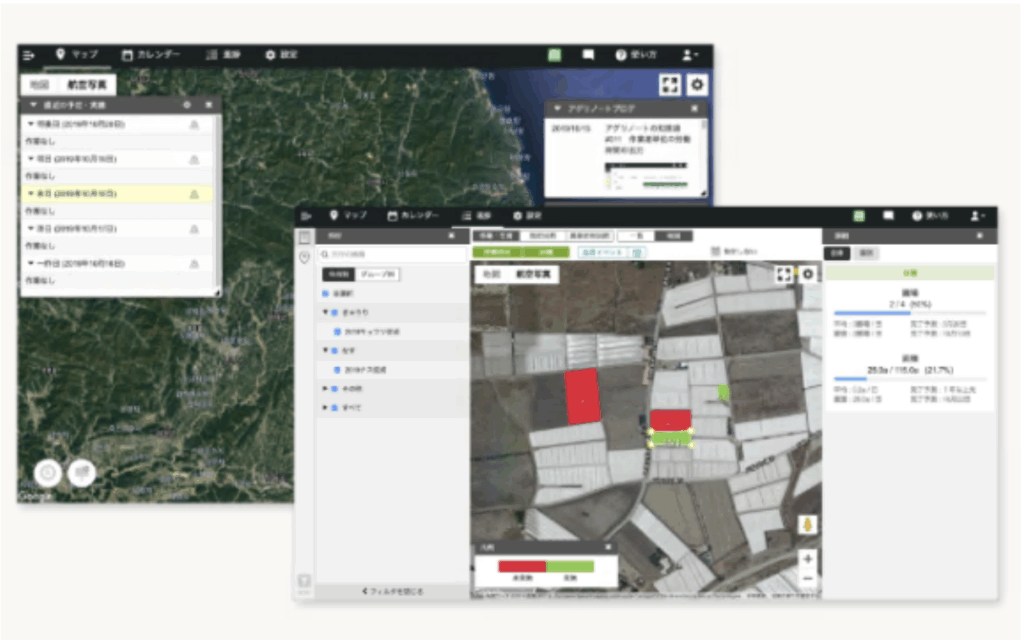Open the chat message icon in front window
This screenshot has width=1024, height=640.
(887, 216)
